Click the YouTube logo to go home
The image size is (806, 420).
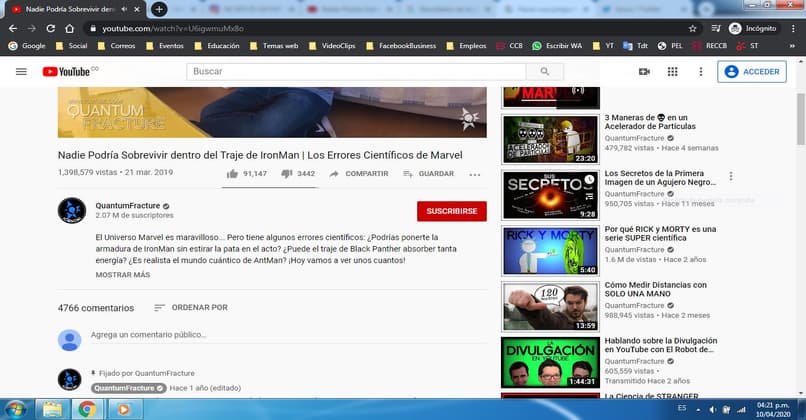coord(68,72)
